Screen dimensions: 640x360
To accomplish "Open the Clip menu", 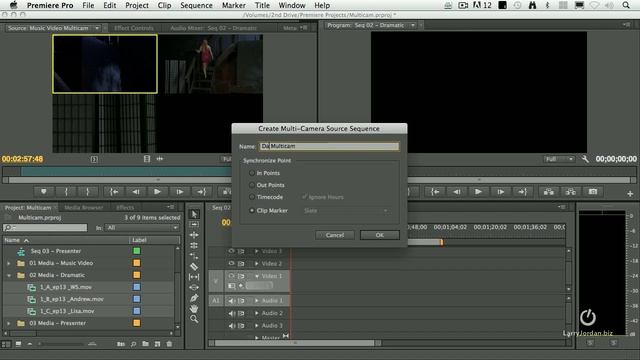I will (x=164, y=5).
